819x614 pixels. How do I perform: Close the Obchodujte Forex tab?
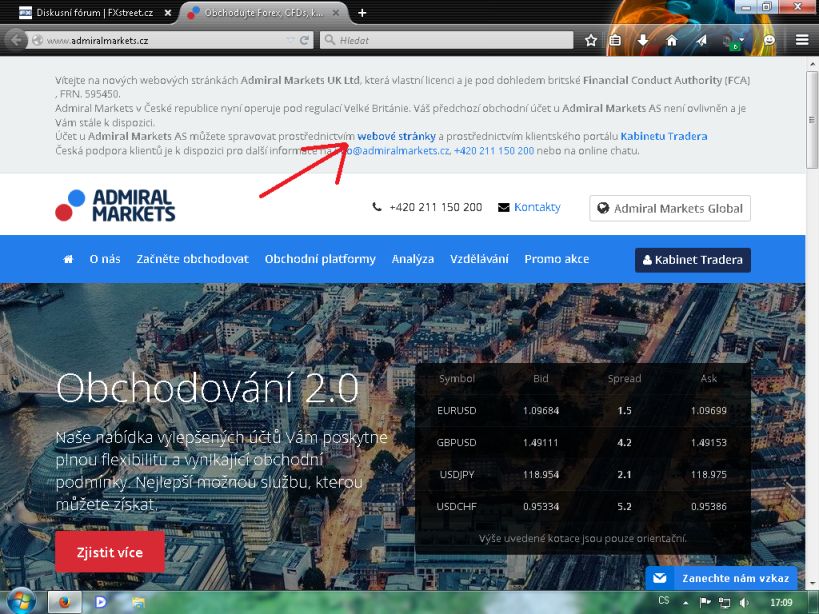(x=336, y=13)
